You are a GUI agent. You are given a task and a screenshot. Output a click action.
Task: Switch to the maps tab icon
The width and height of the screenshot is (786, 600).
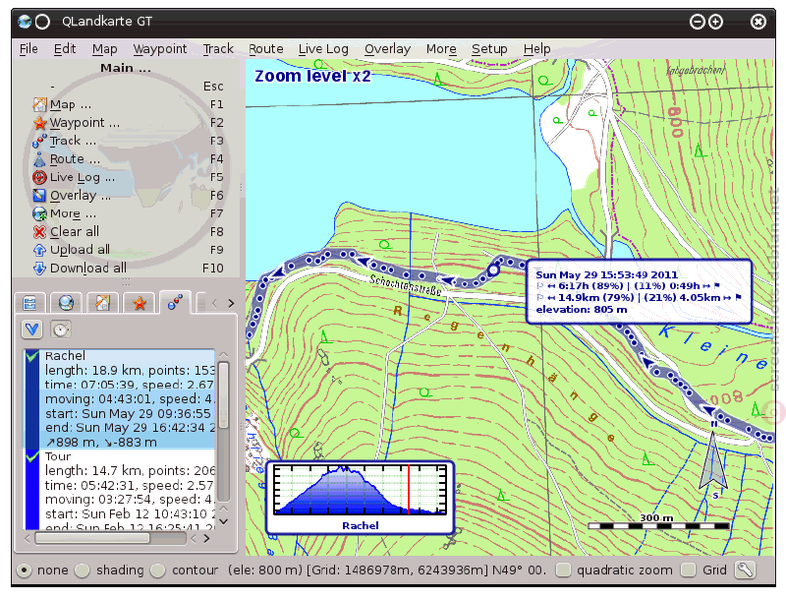point(102,303)
